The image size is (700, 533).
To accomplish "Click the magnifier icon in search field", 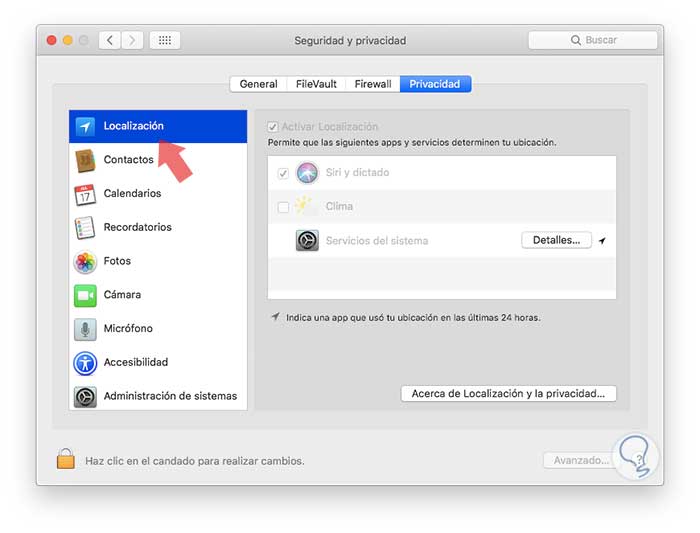I will (576, 40).
